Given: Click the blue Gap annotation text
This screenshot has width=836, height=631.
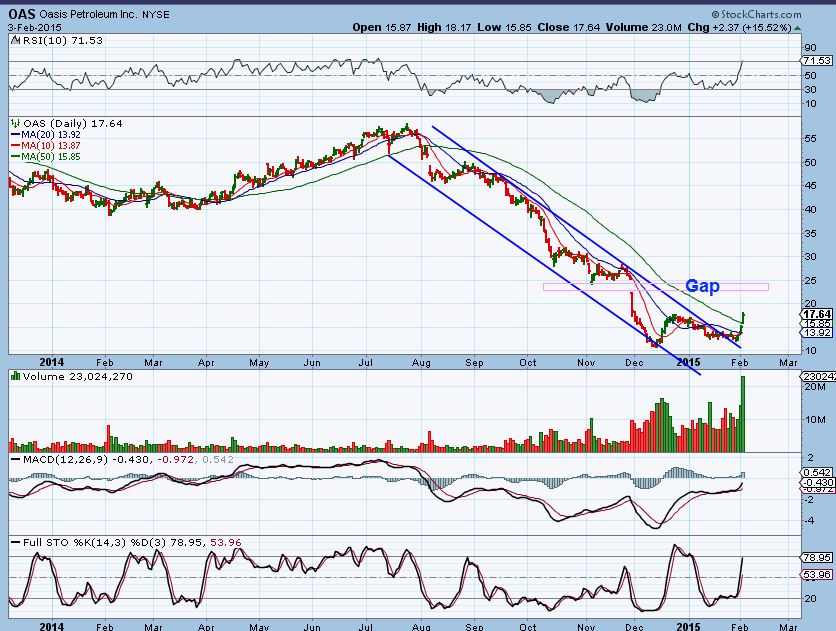Looking at the screenshot, I should [702, 286].
